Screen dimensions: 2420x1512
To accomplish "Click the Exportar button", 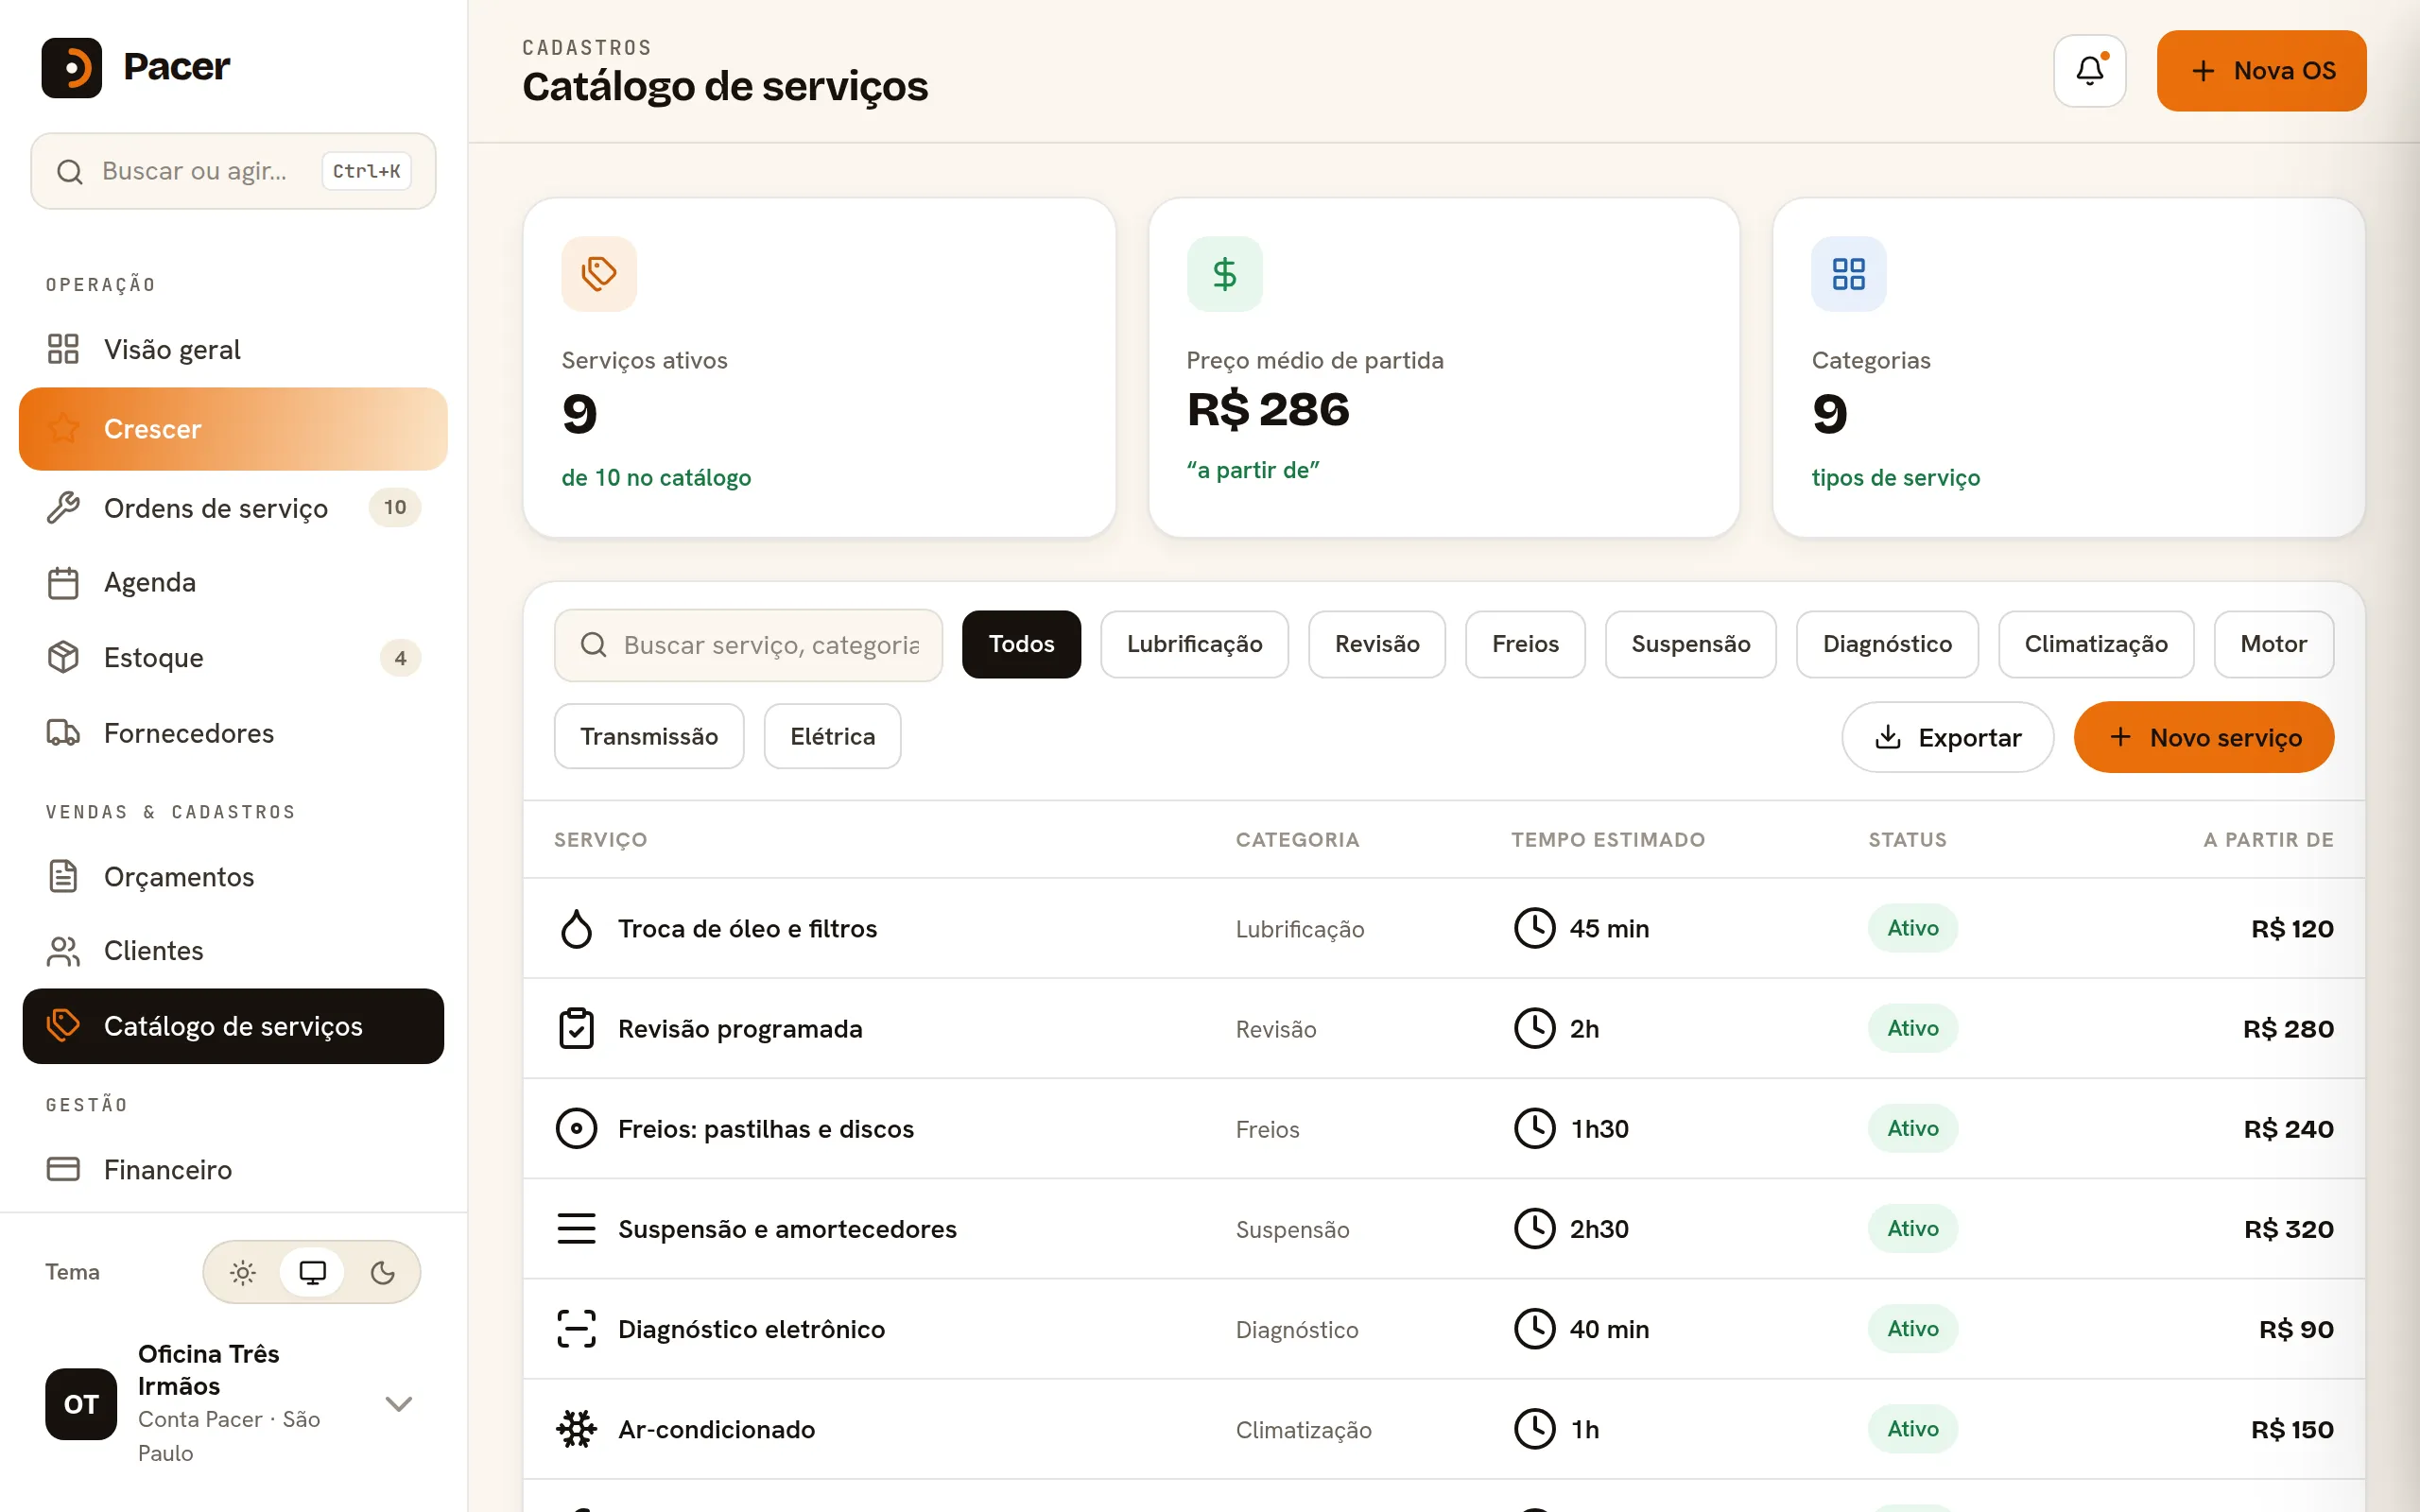I will pyautogui.click(x=1947, y=737).
